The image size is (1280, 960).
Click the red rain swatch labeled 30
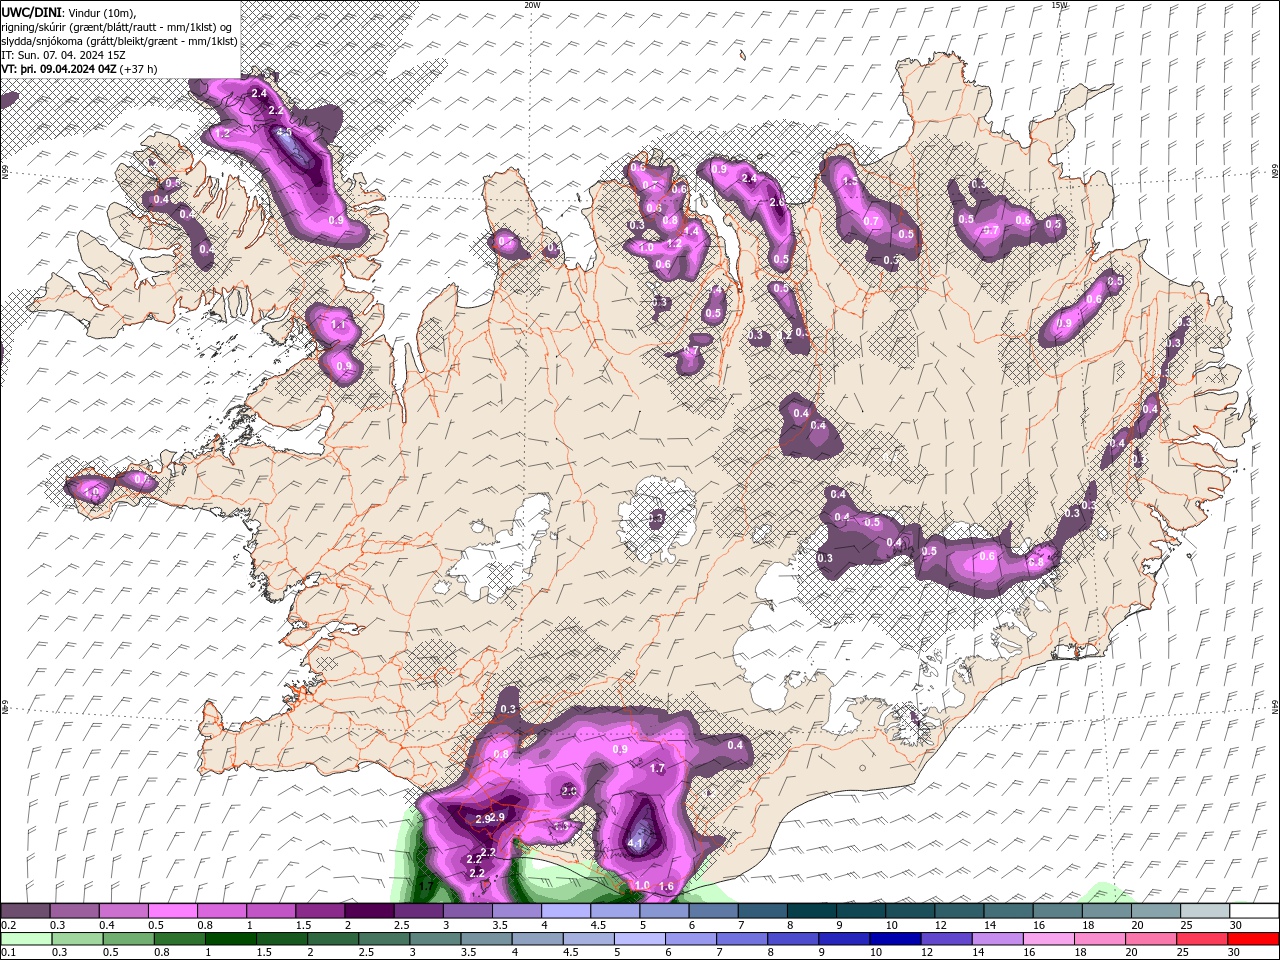1252,939
